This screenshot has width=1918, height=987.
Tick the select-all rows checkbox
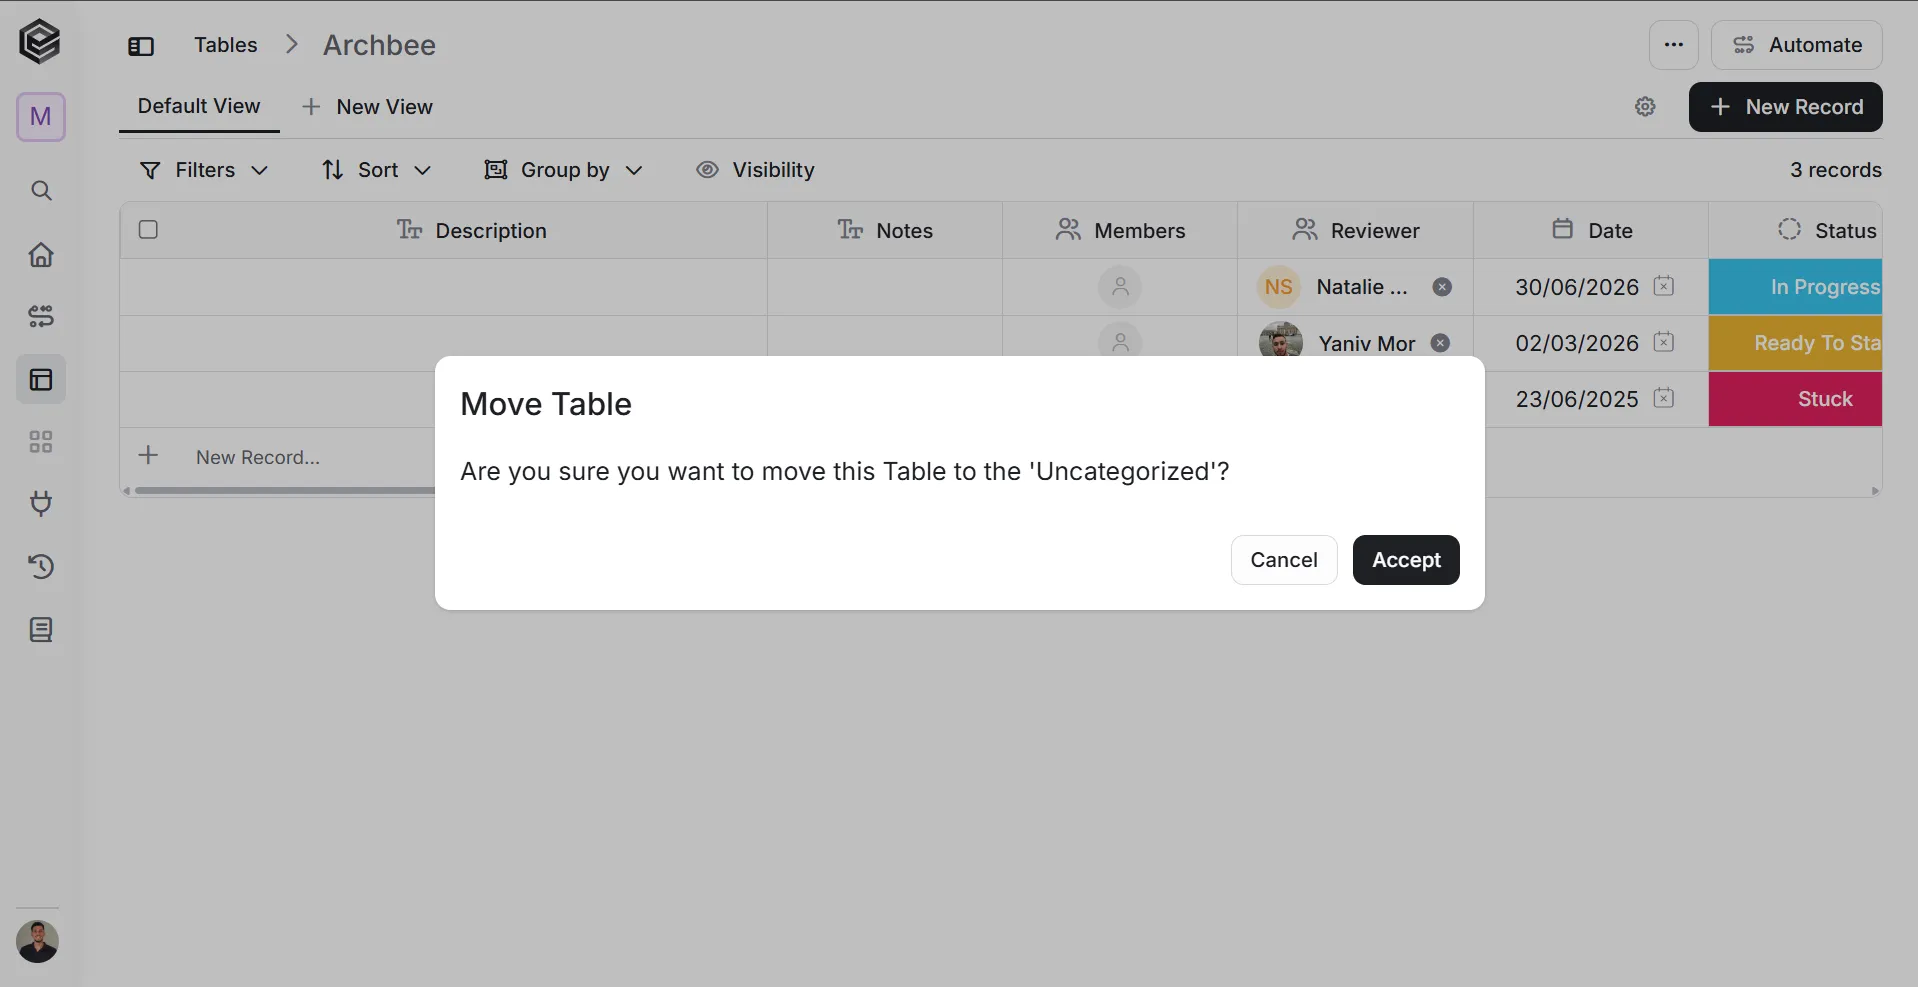pos(148,230)
